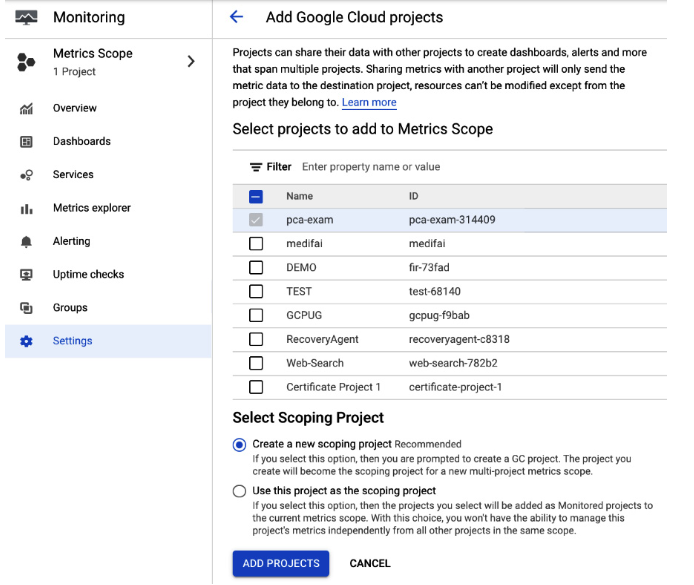The width and height of the screenshot is (694, 585).
Task: Click the Overview chart icon
Action: click(26, 108)
